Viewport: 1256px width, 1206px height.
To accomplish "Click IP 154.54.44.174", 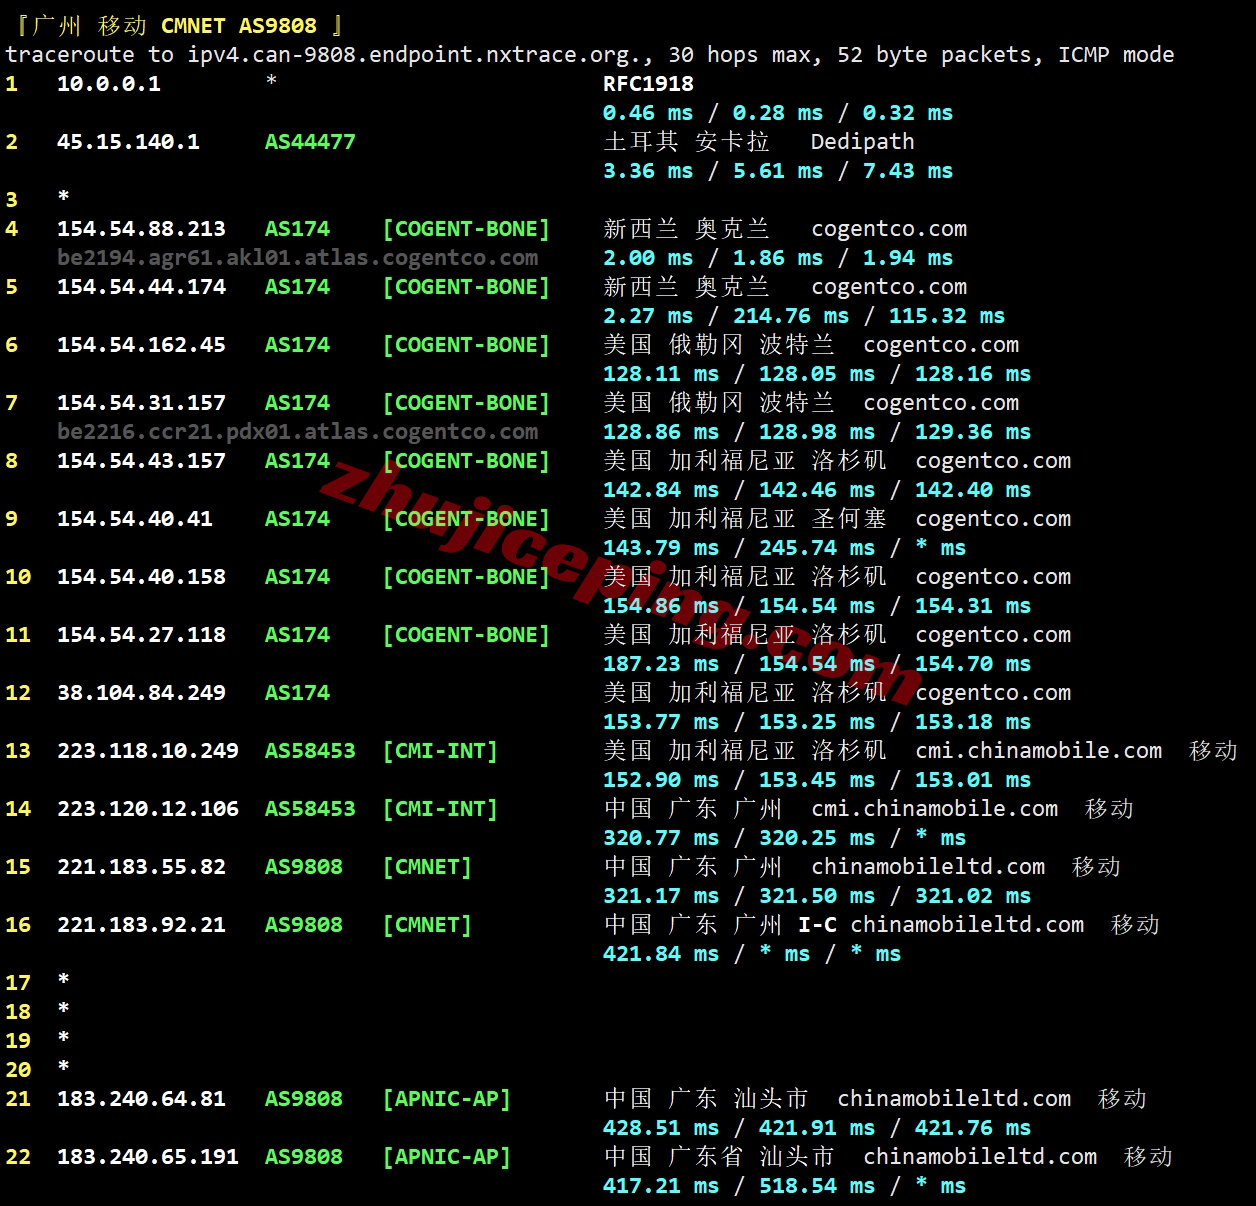I will point(141,287).
